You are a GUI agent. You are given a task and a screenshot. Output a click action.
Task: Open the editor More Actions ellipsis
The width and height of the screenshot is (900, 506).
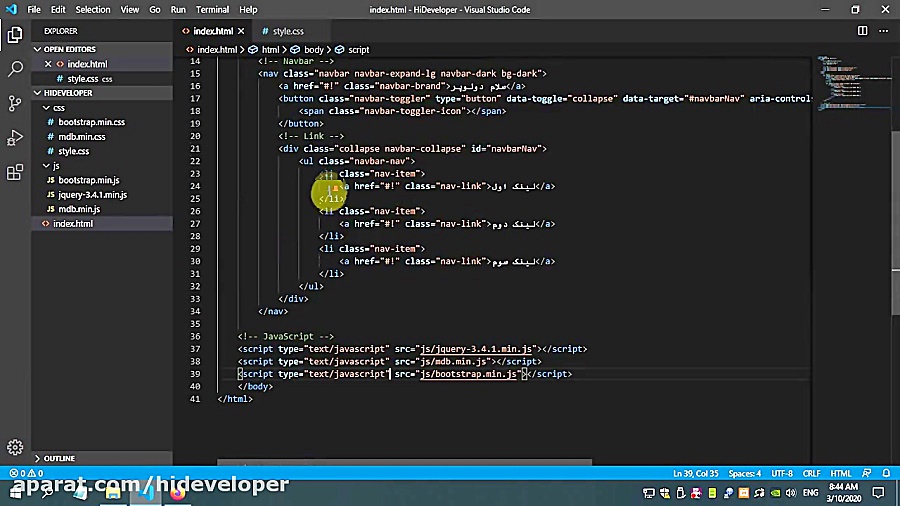883,31
